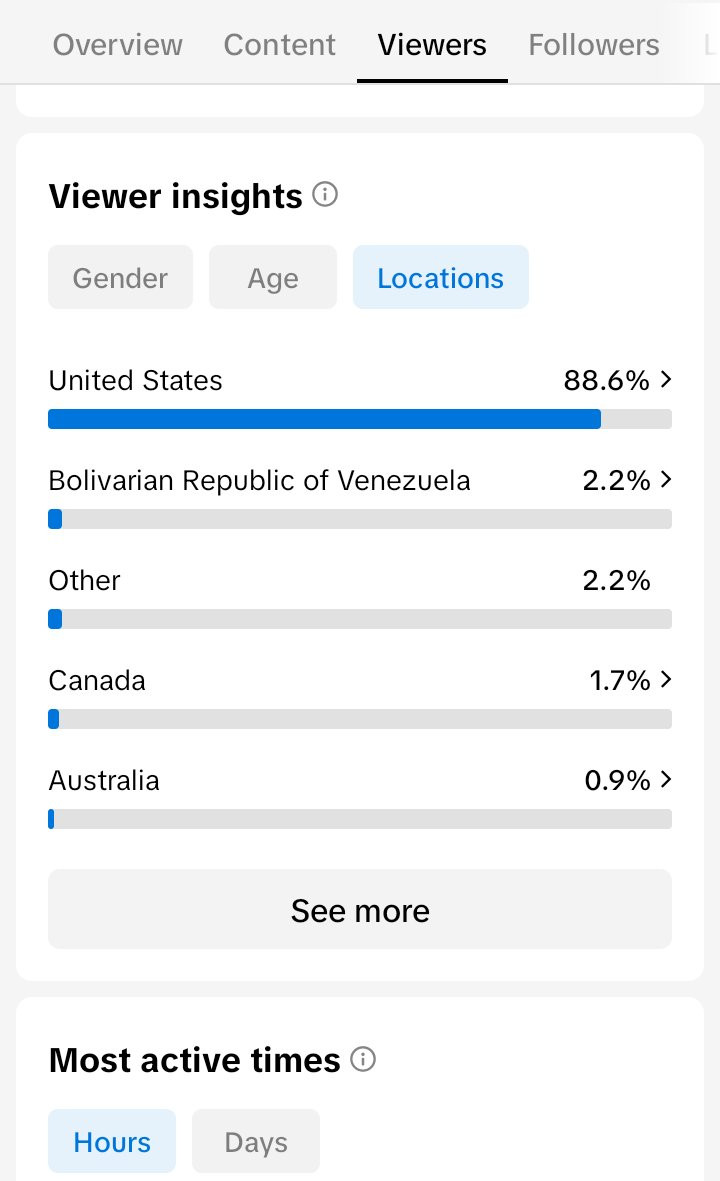Select the Gender filter chip
The image size is (720, 1181).
(x=121, y=277)
